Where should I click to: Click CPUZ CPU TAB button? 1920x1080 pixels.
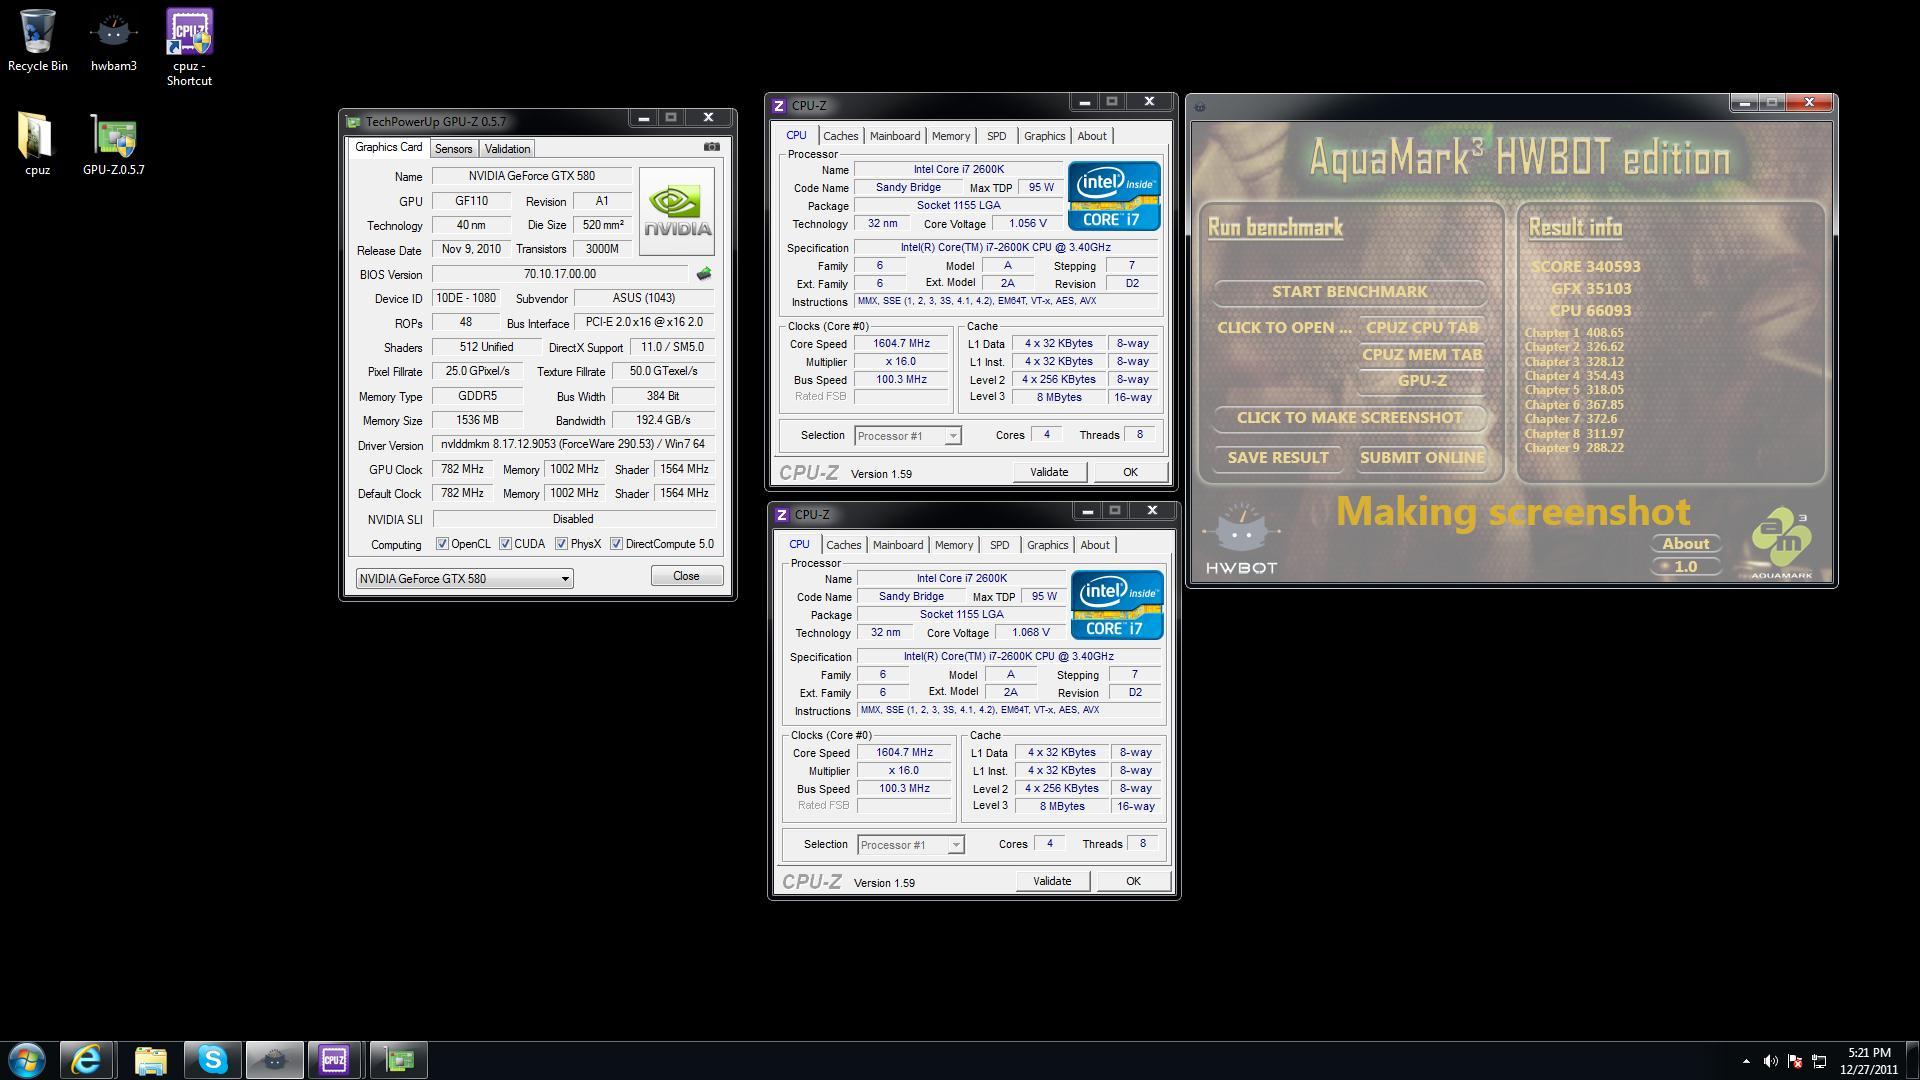pyautogui.click(x=1421, y=328)
